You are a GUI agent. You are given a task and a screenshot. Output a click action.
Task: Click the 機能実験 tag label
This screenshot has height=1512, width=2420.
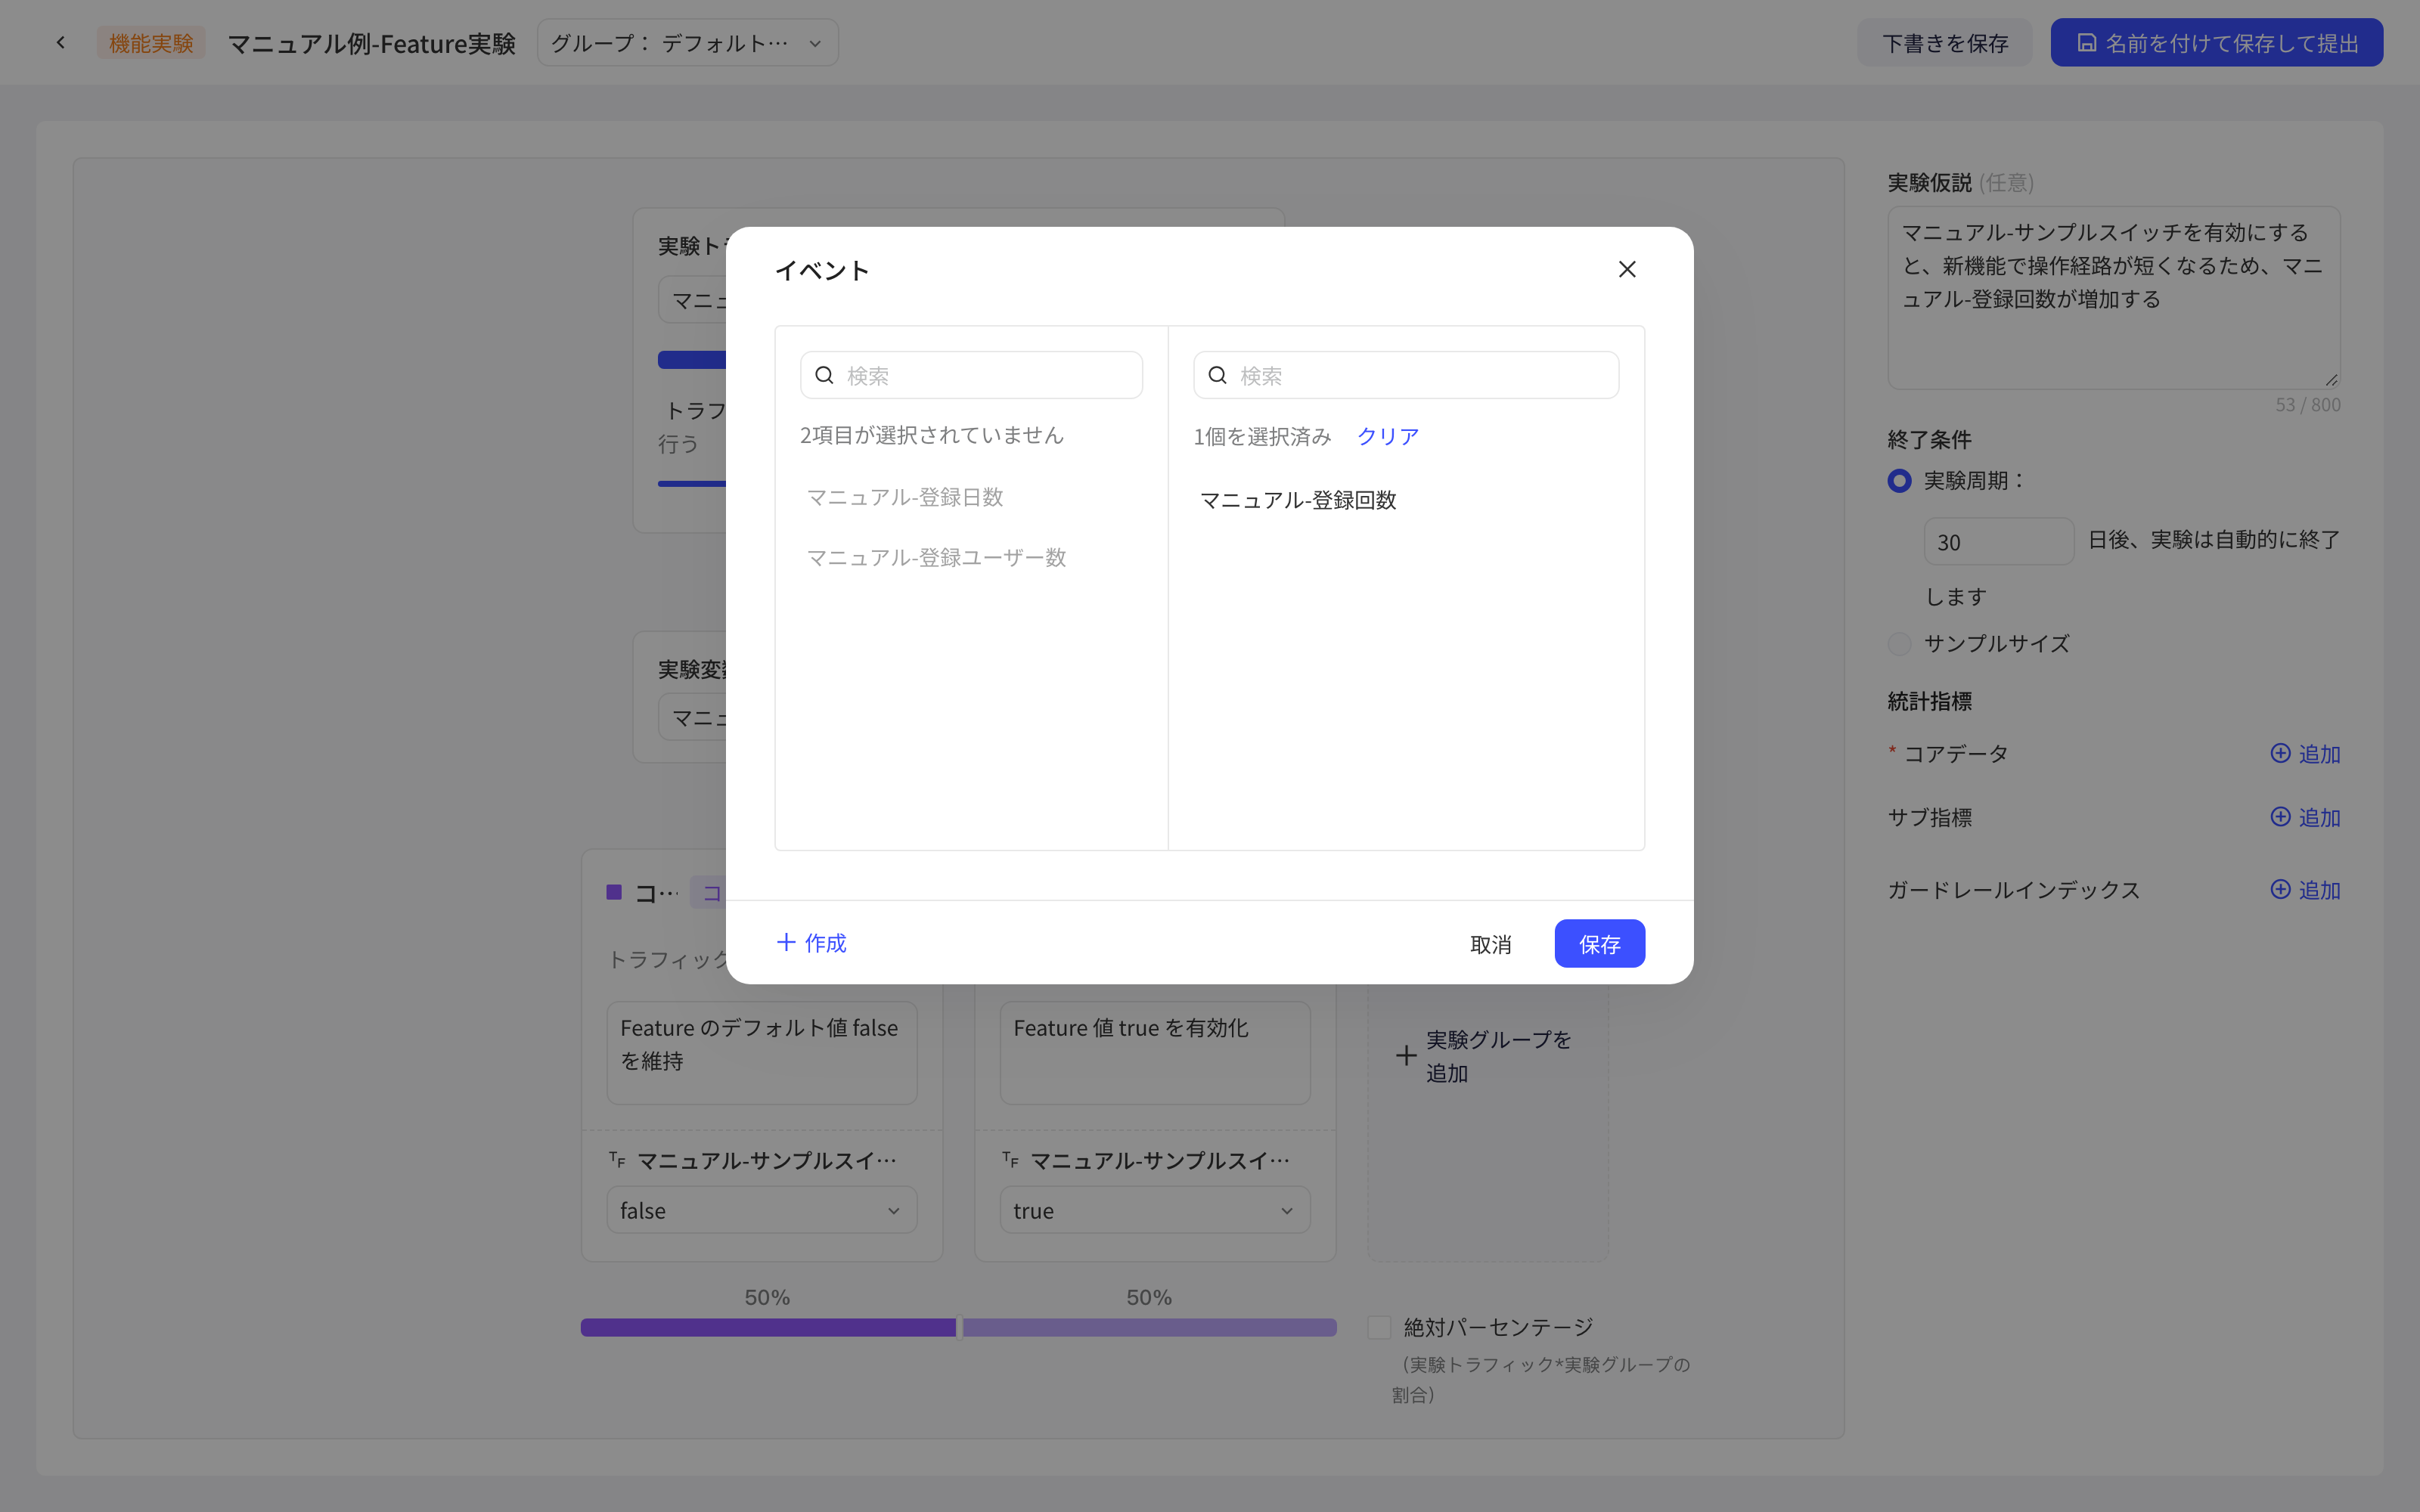pyautogui.click(x=151, y=43)
